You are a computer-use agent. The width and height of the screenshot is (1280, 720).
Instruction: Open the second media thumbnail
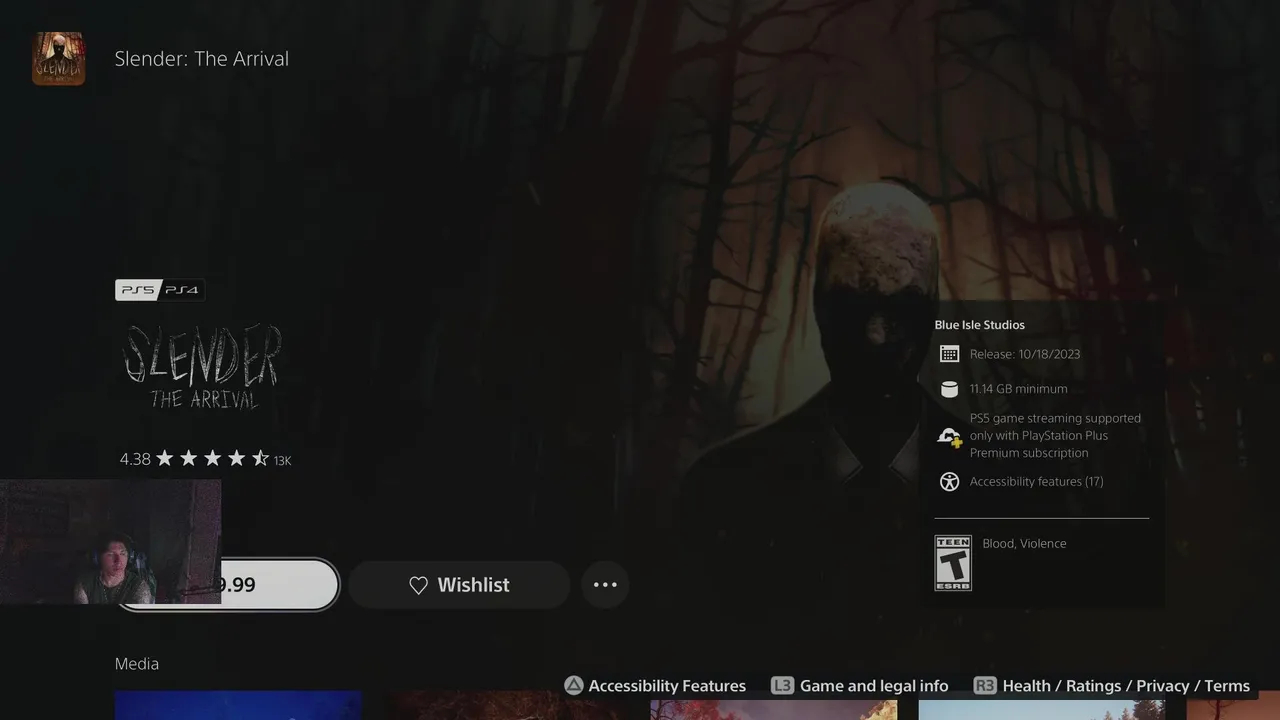point(506,705)
